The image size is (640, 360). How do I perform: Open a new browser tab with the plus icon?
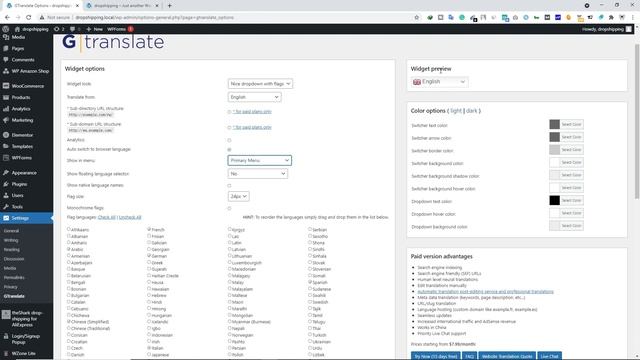tap(169, 6)
